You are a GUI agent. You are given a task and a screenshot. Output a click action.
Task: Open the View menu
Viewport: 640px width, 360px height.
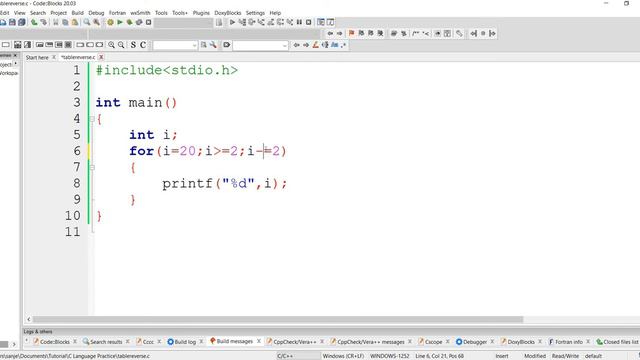coord(19,13)
